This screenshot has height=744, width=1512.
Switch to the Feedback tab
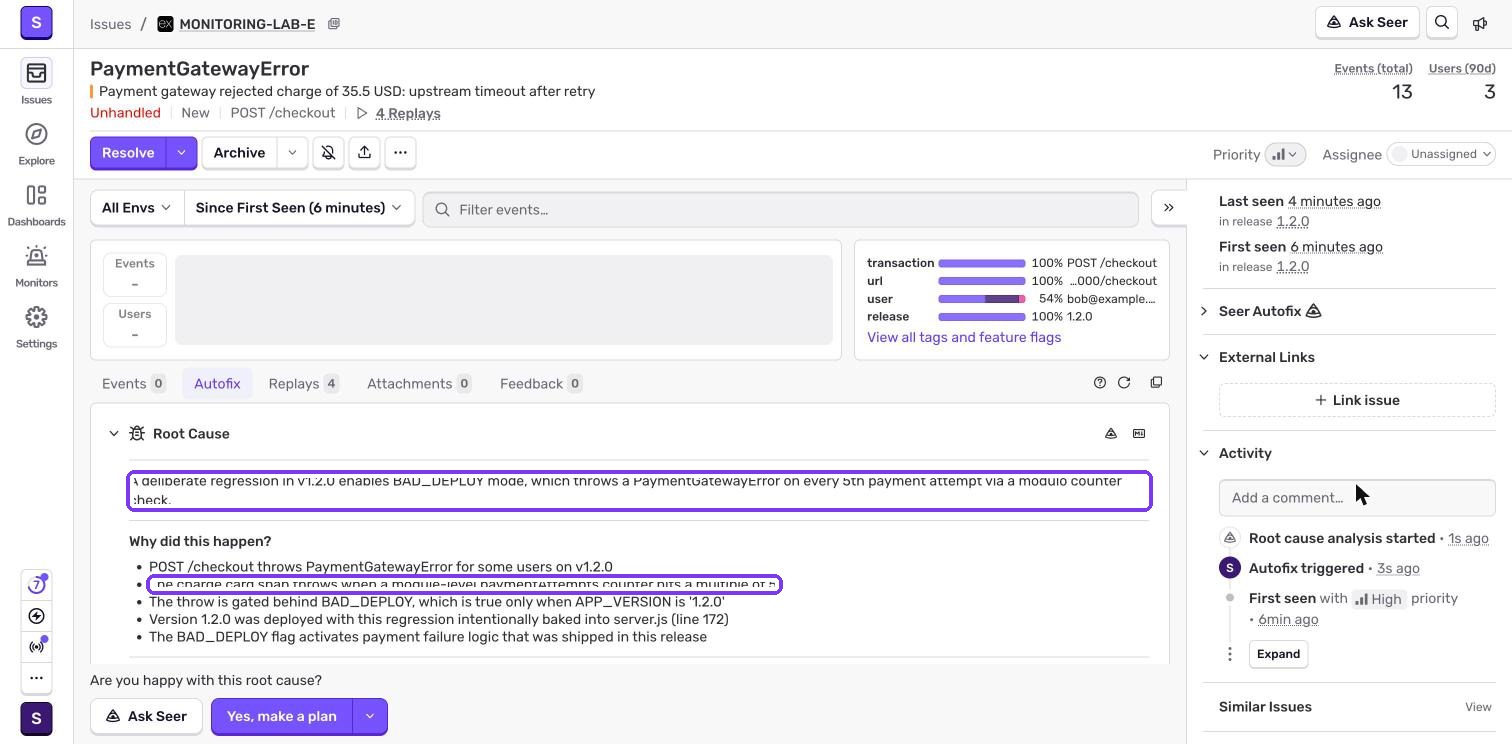click(x=541, y=384)
